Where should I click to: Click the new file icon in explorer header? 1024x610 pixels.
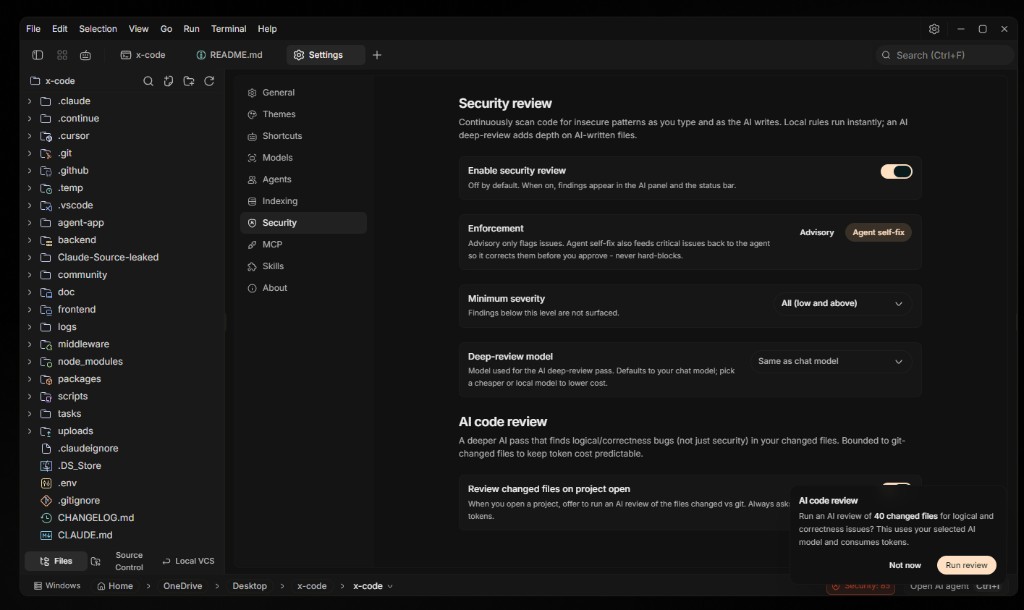tap(168, 81)
